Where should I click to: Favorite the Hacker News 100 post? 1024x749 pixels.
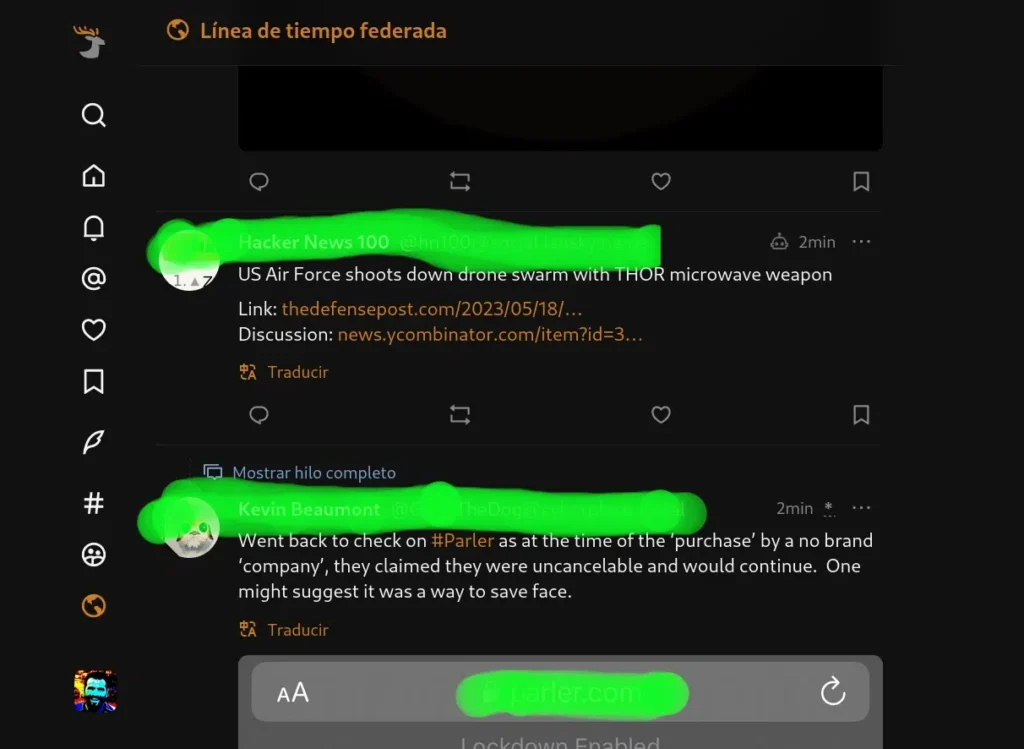tap(661, 415)
